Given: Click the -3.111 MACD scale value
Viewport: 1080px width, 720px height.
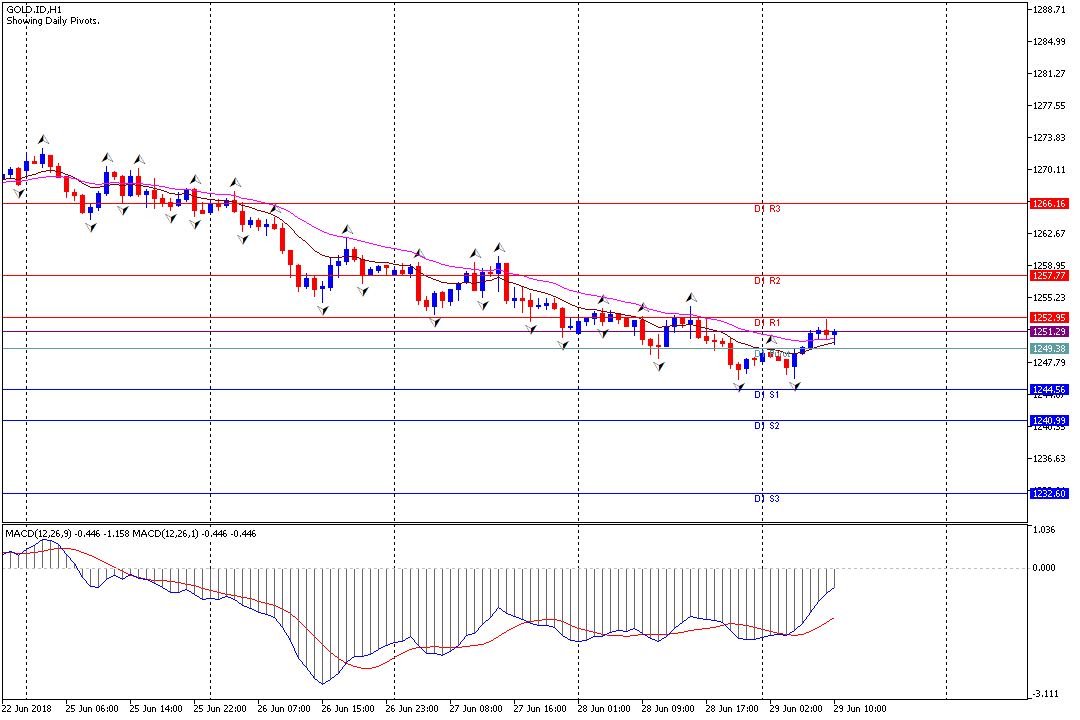Looking at the screenshot, I should (x=1044, y=695).
